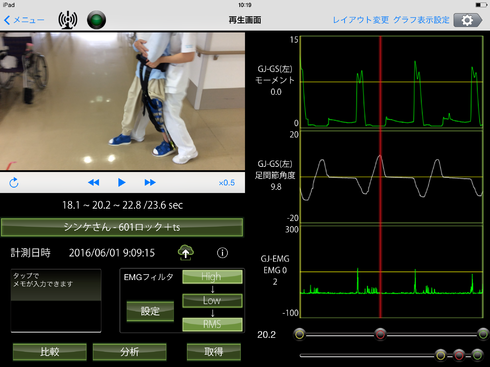Tap the green status indicator light
Viewport: 490px width, 367px height.
click(96, 20)
